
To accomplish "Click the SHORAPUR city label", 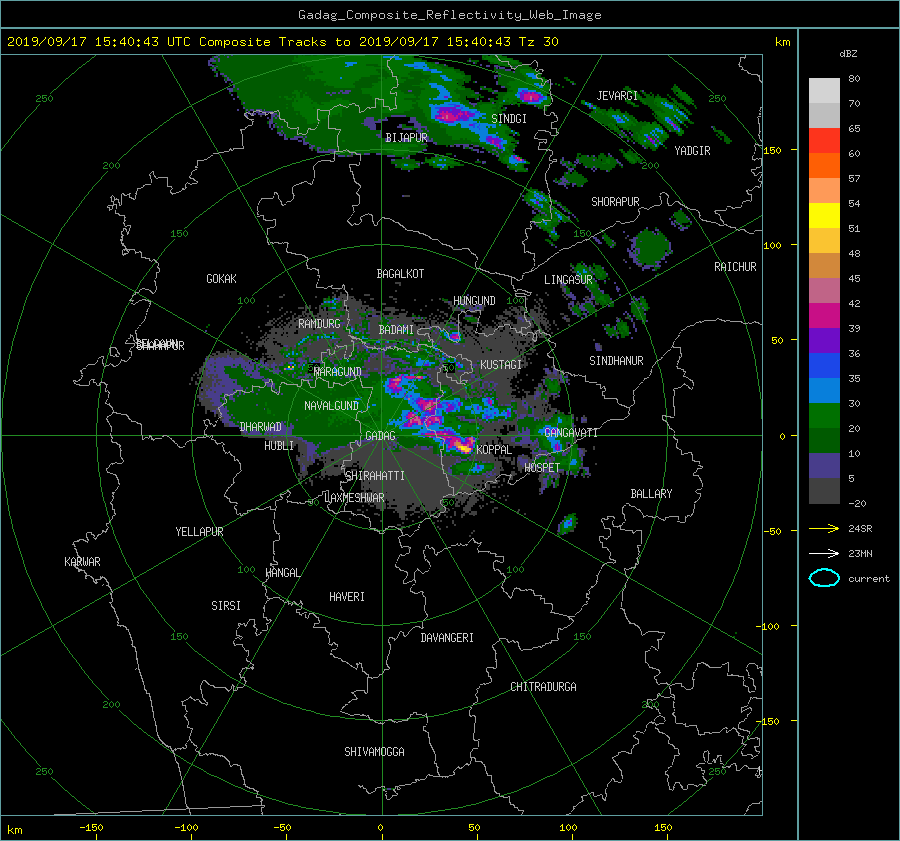I will click(615, 202).
